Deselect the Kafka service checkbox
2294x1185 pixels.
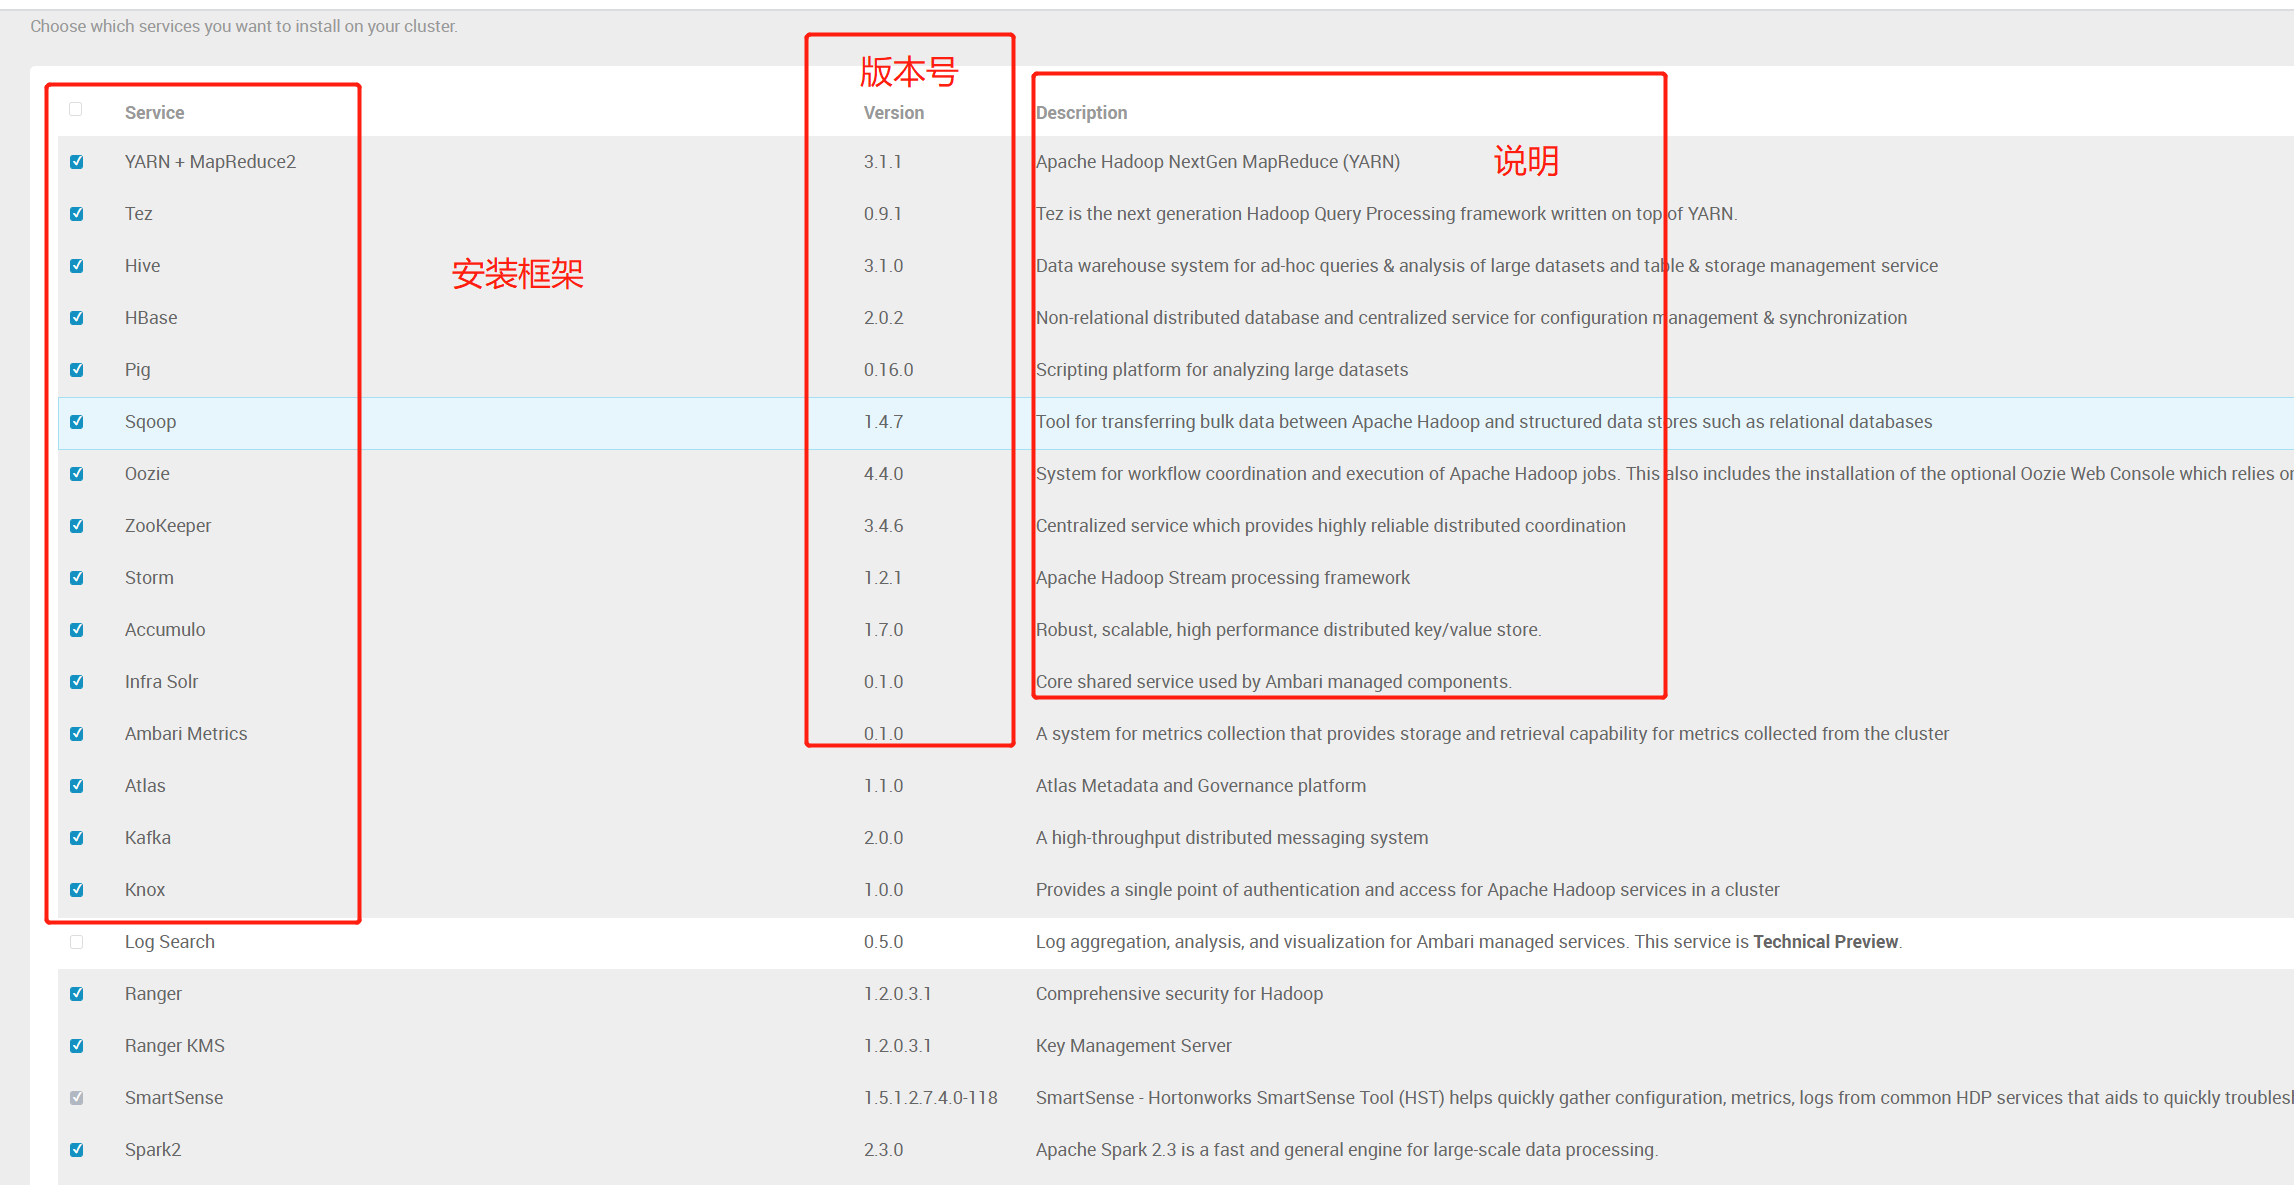coord(77,838)
